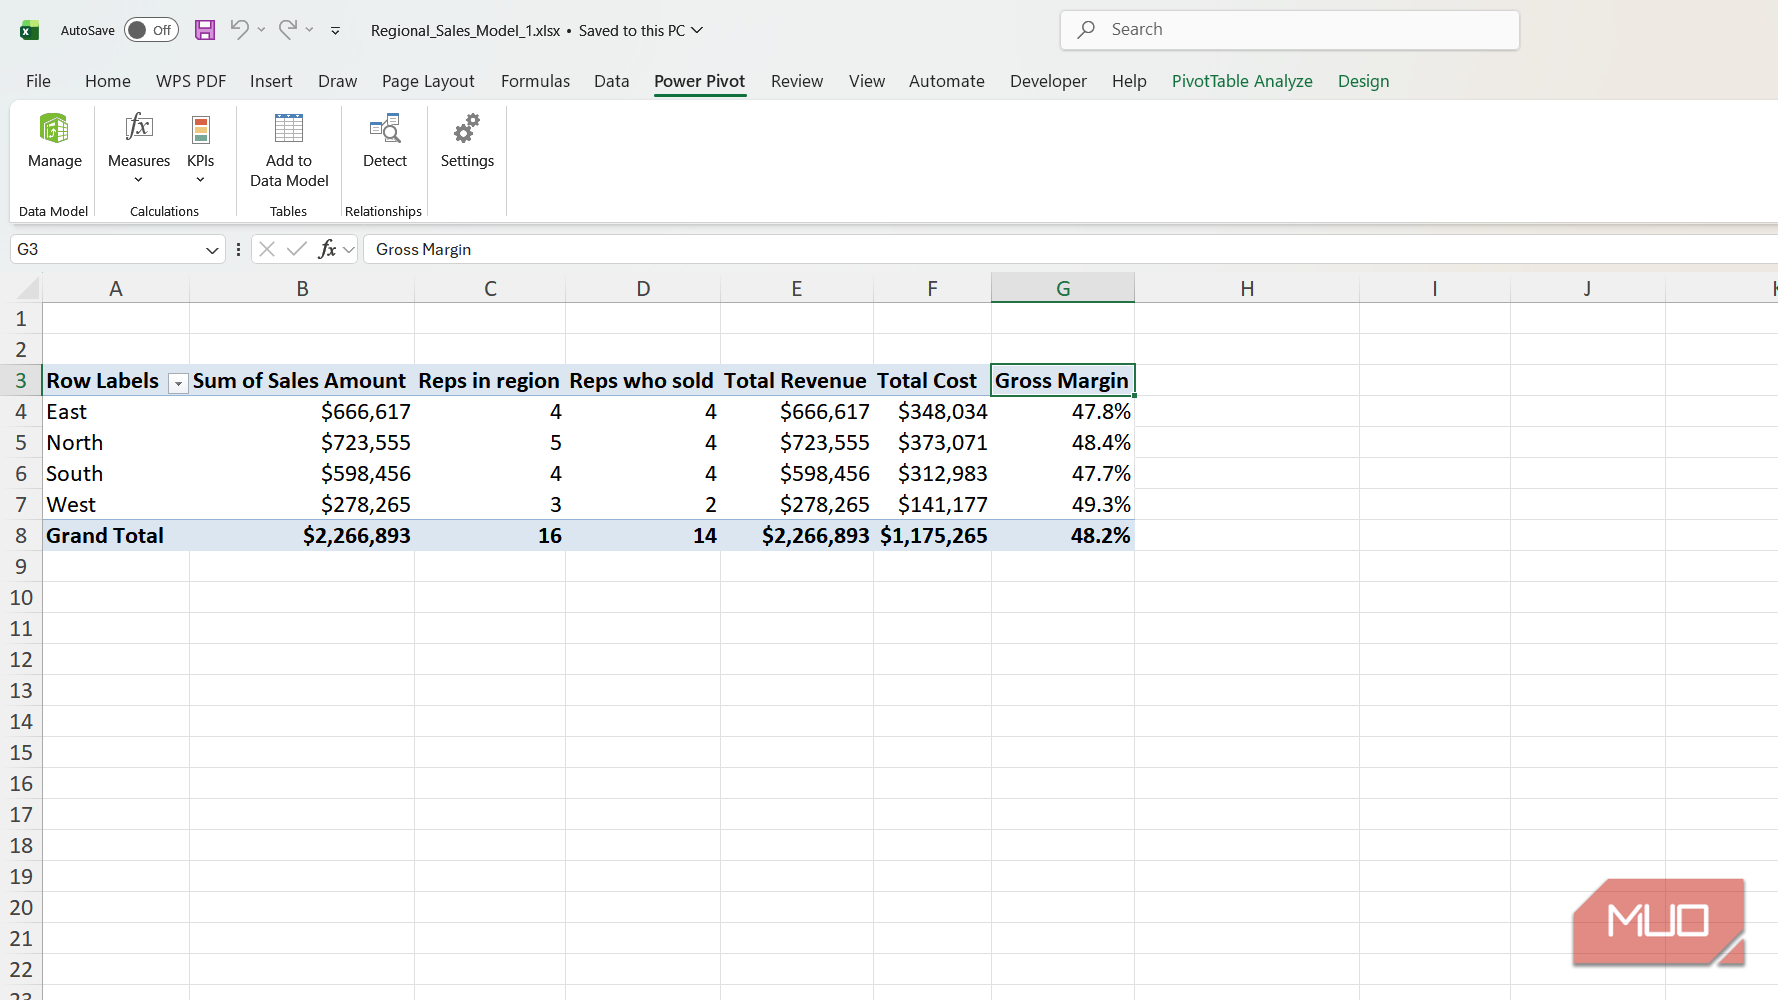Switch to the Insert tab
Image resolution: width=1778 pixels, height=1000 pixels.
point(271,81)
